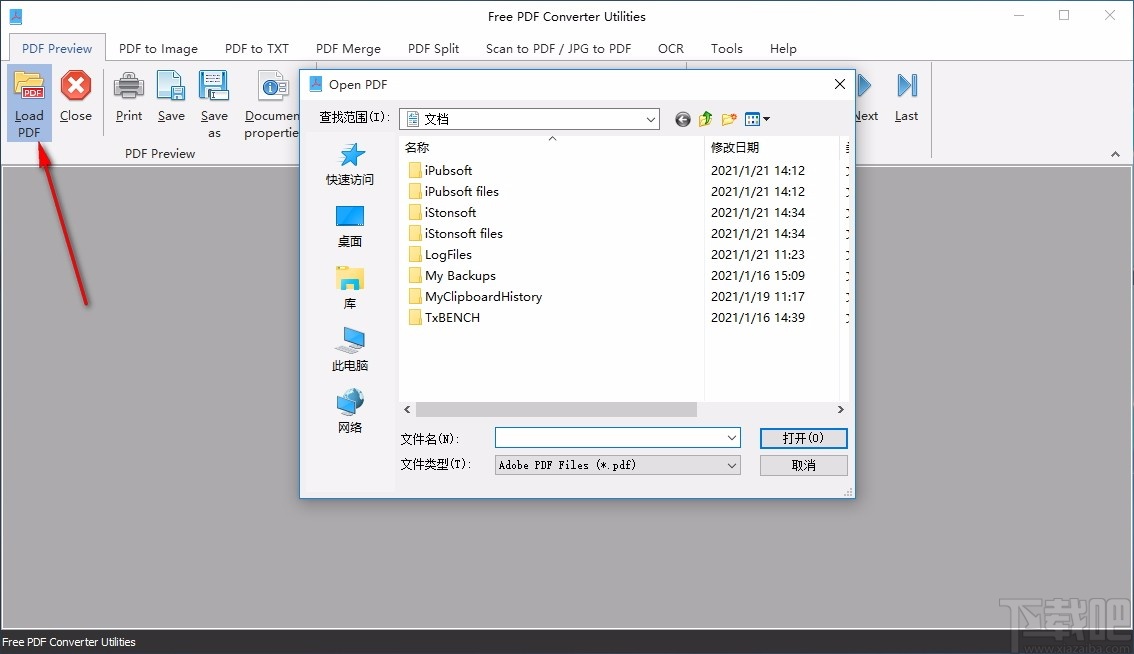Click the Save icon
Screen dimensions: 1134x654
click(x=170, y=95)
